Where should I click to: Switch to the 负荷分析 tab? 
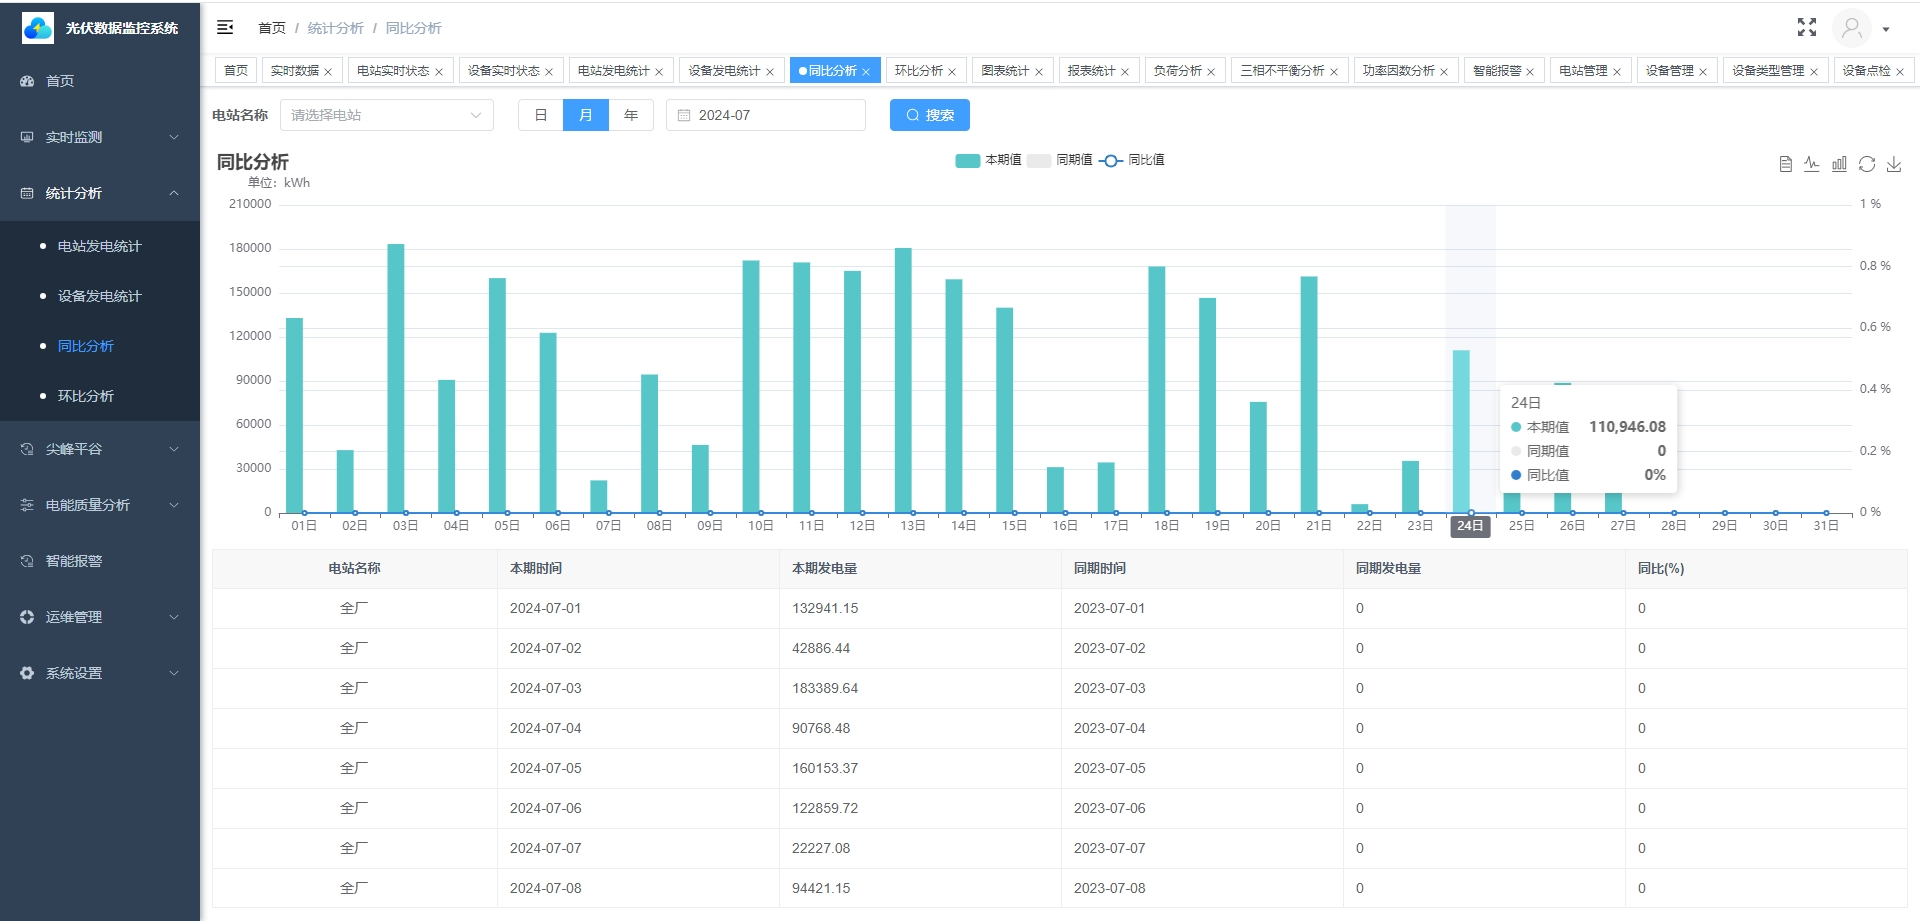coord(1177,71)
